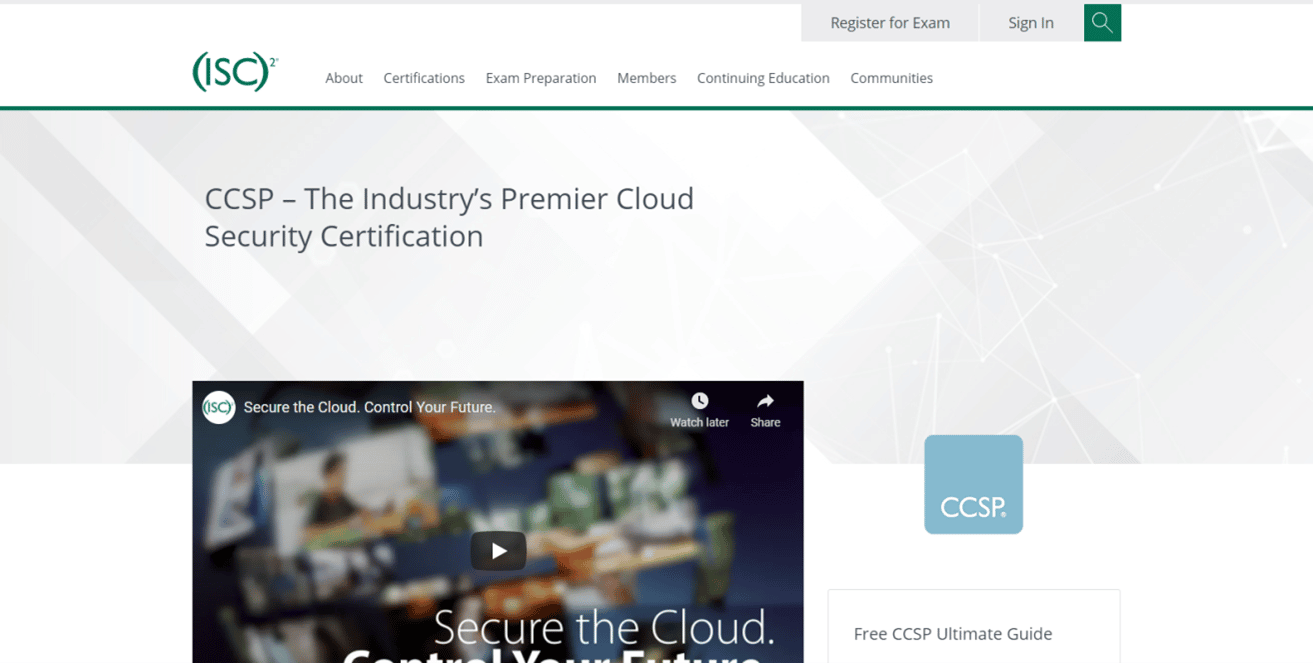Screen dimensions: 1313x663
Task: Open the About menu
Action: click(x=344, y=78)
